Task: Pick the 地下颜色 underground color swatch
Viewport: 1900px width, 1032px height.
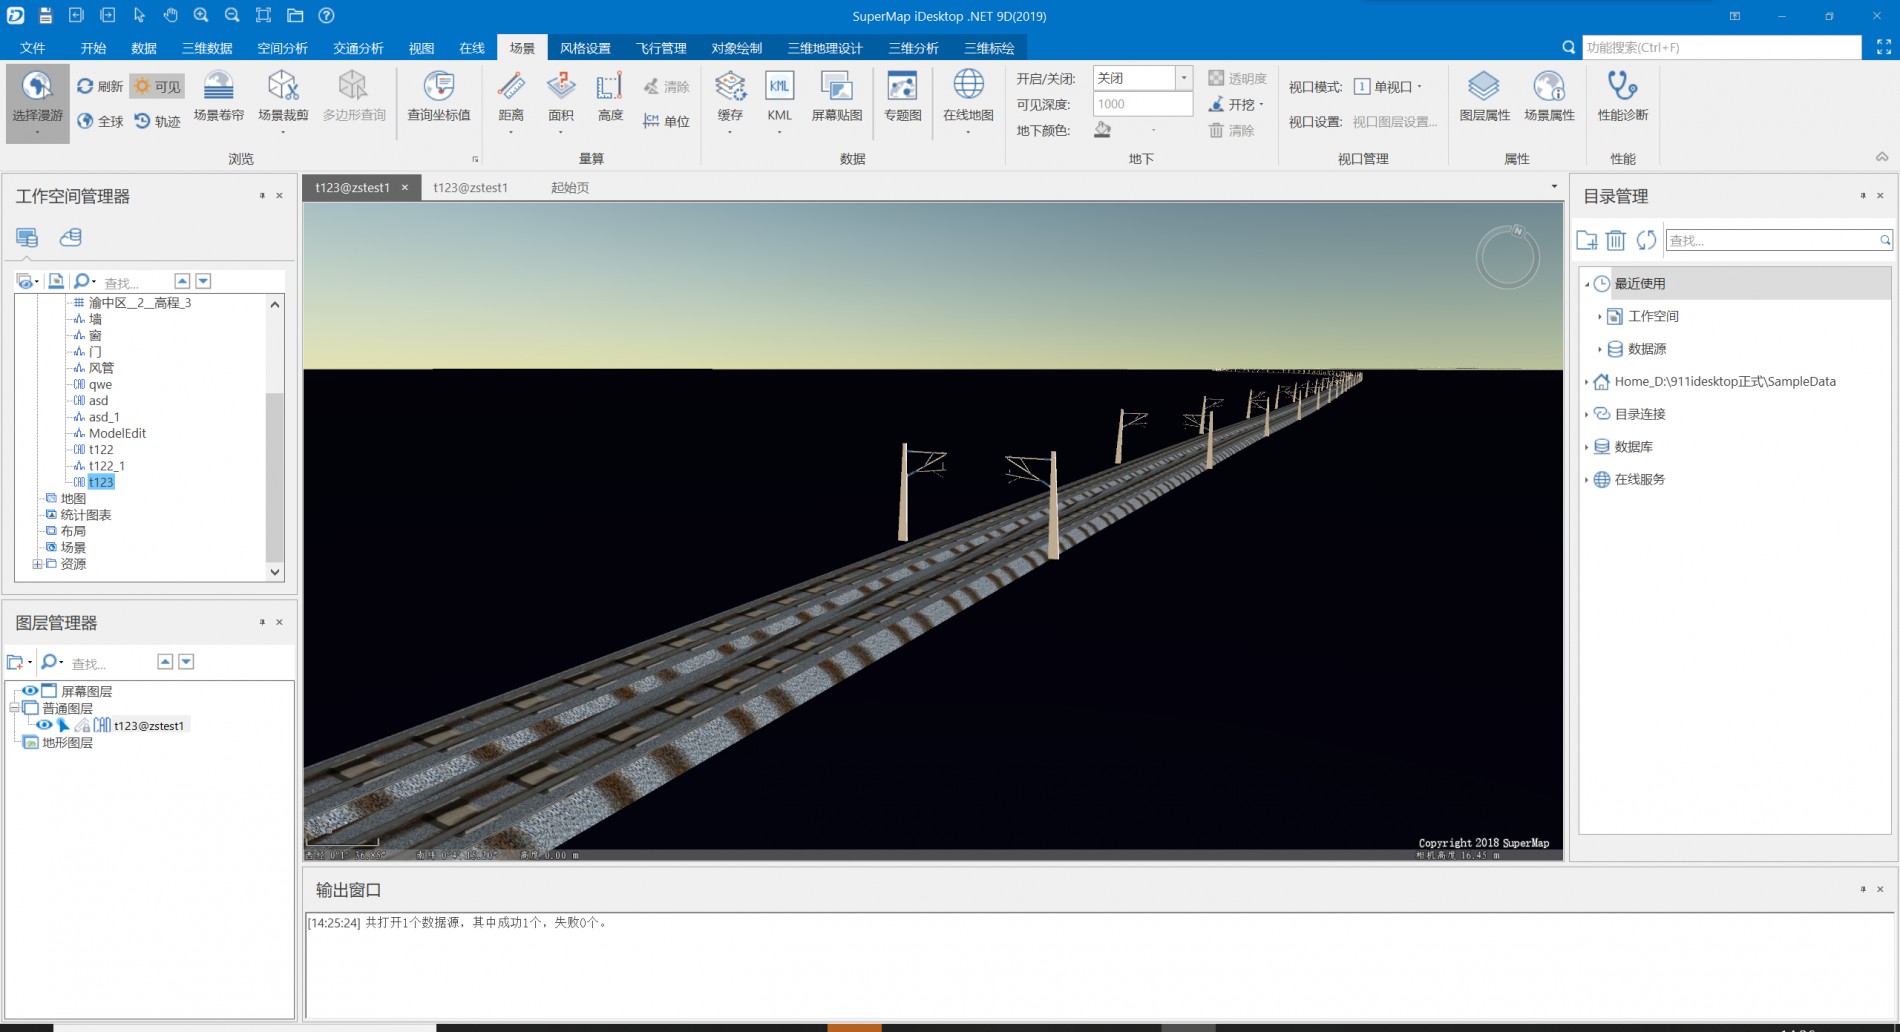Action: click(1103, 130)
